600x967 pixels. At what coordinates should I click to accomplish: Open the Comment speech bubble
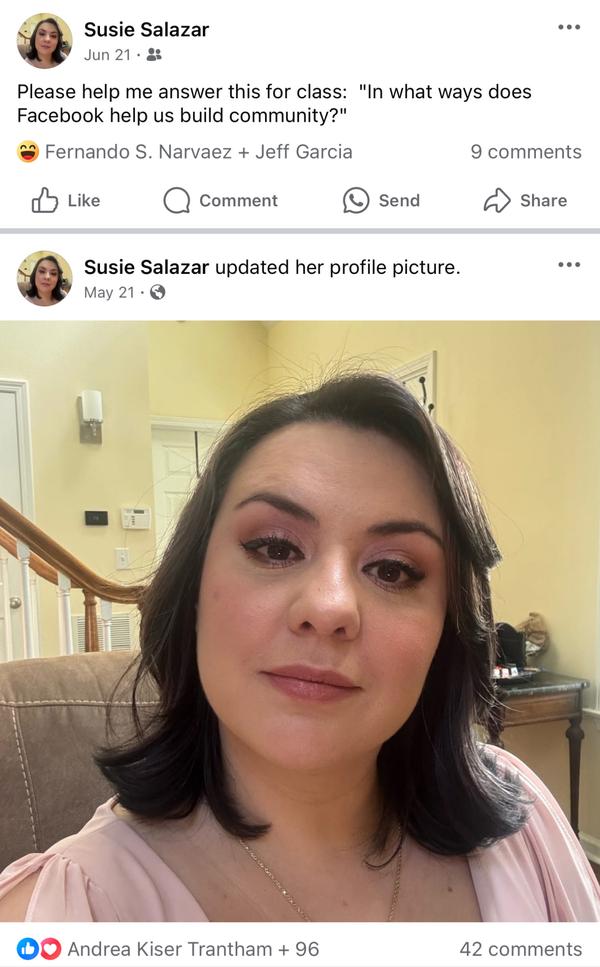coord(176,200)
